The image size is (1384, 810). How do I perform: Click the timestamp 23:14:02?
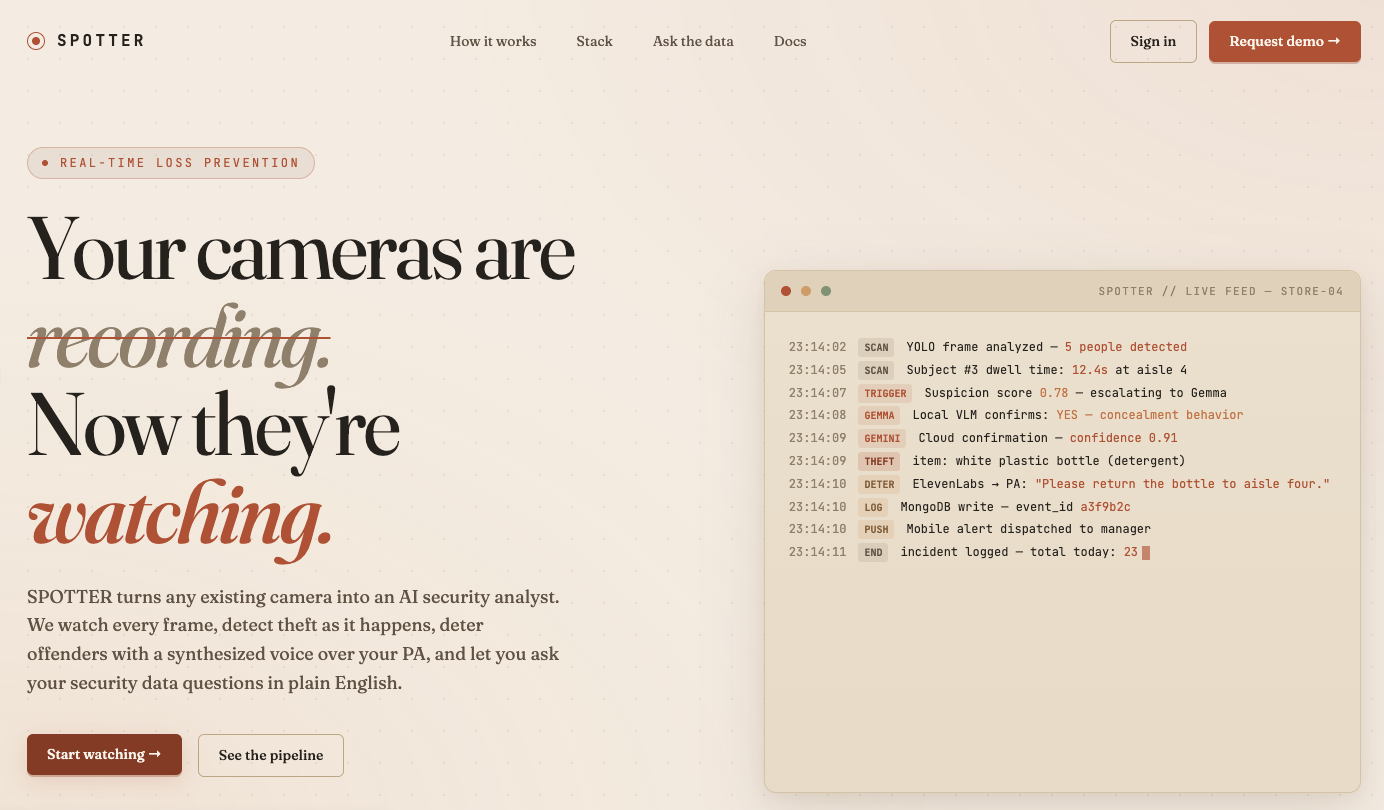pyautogui.click(x=817, y=347)
